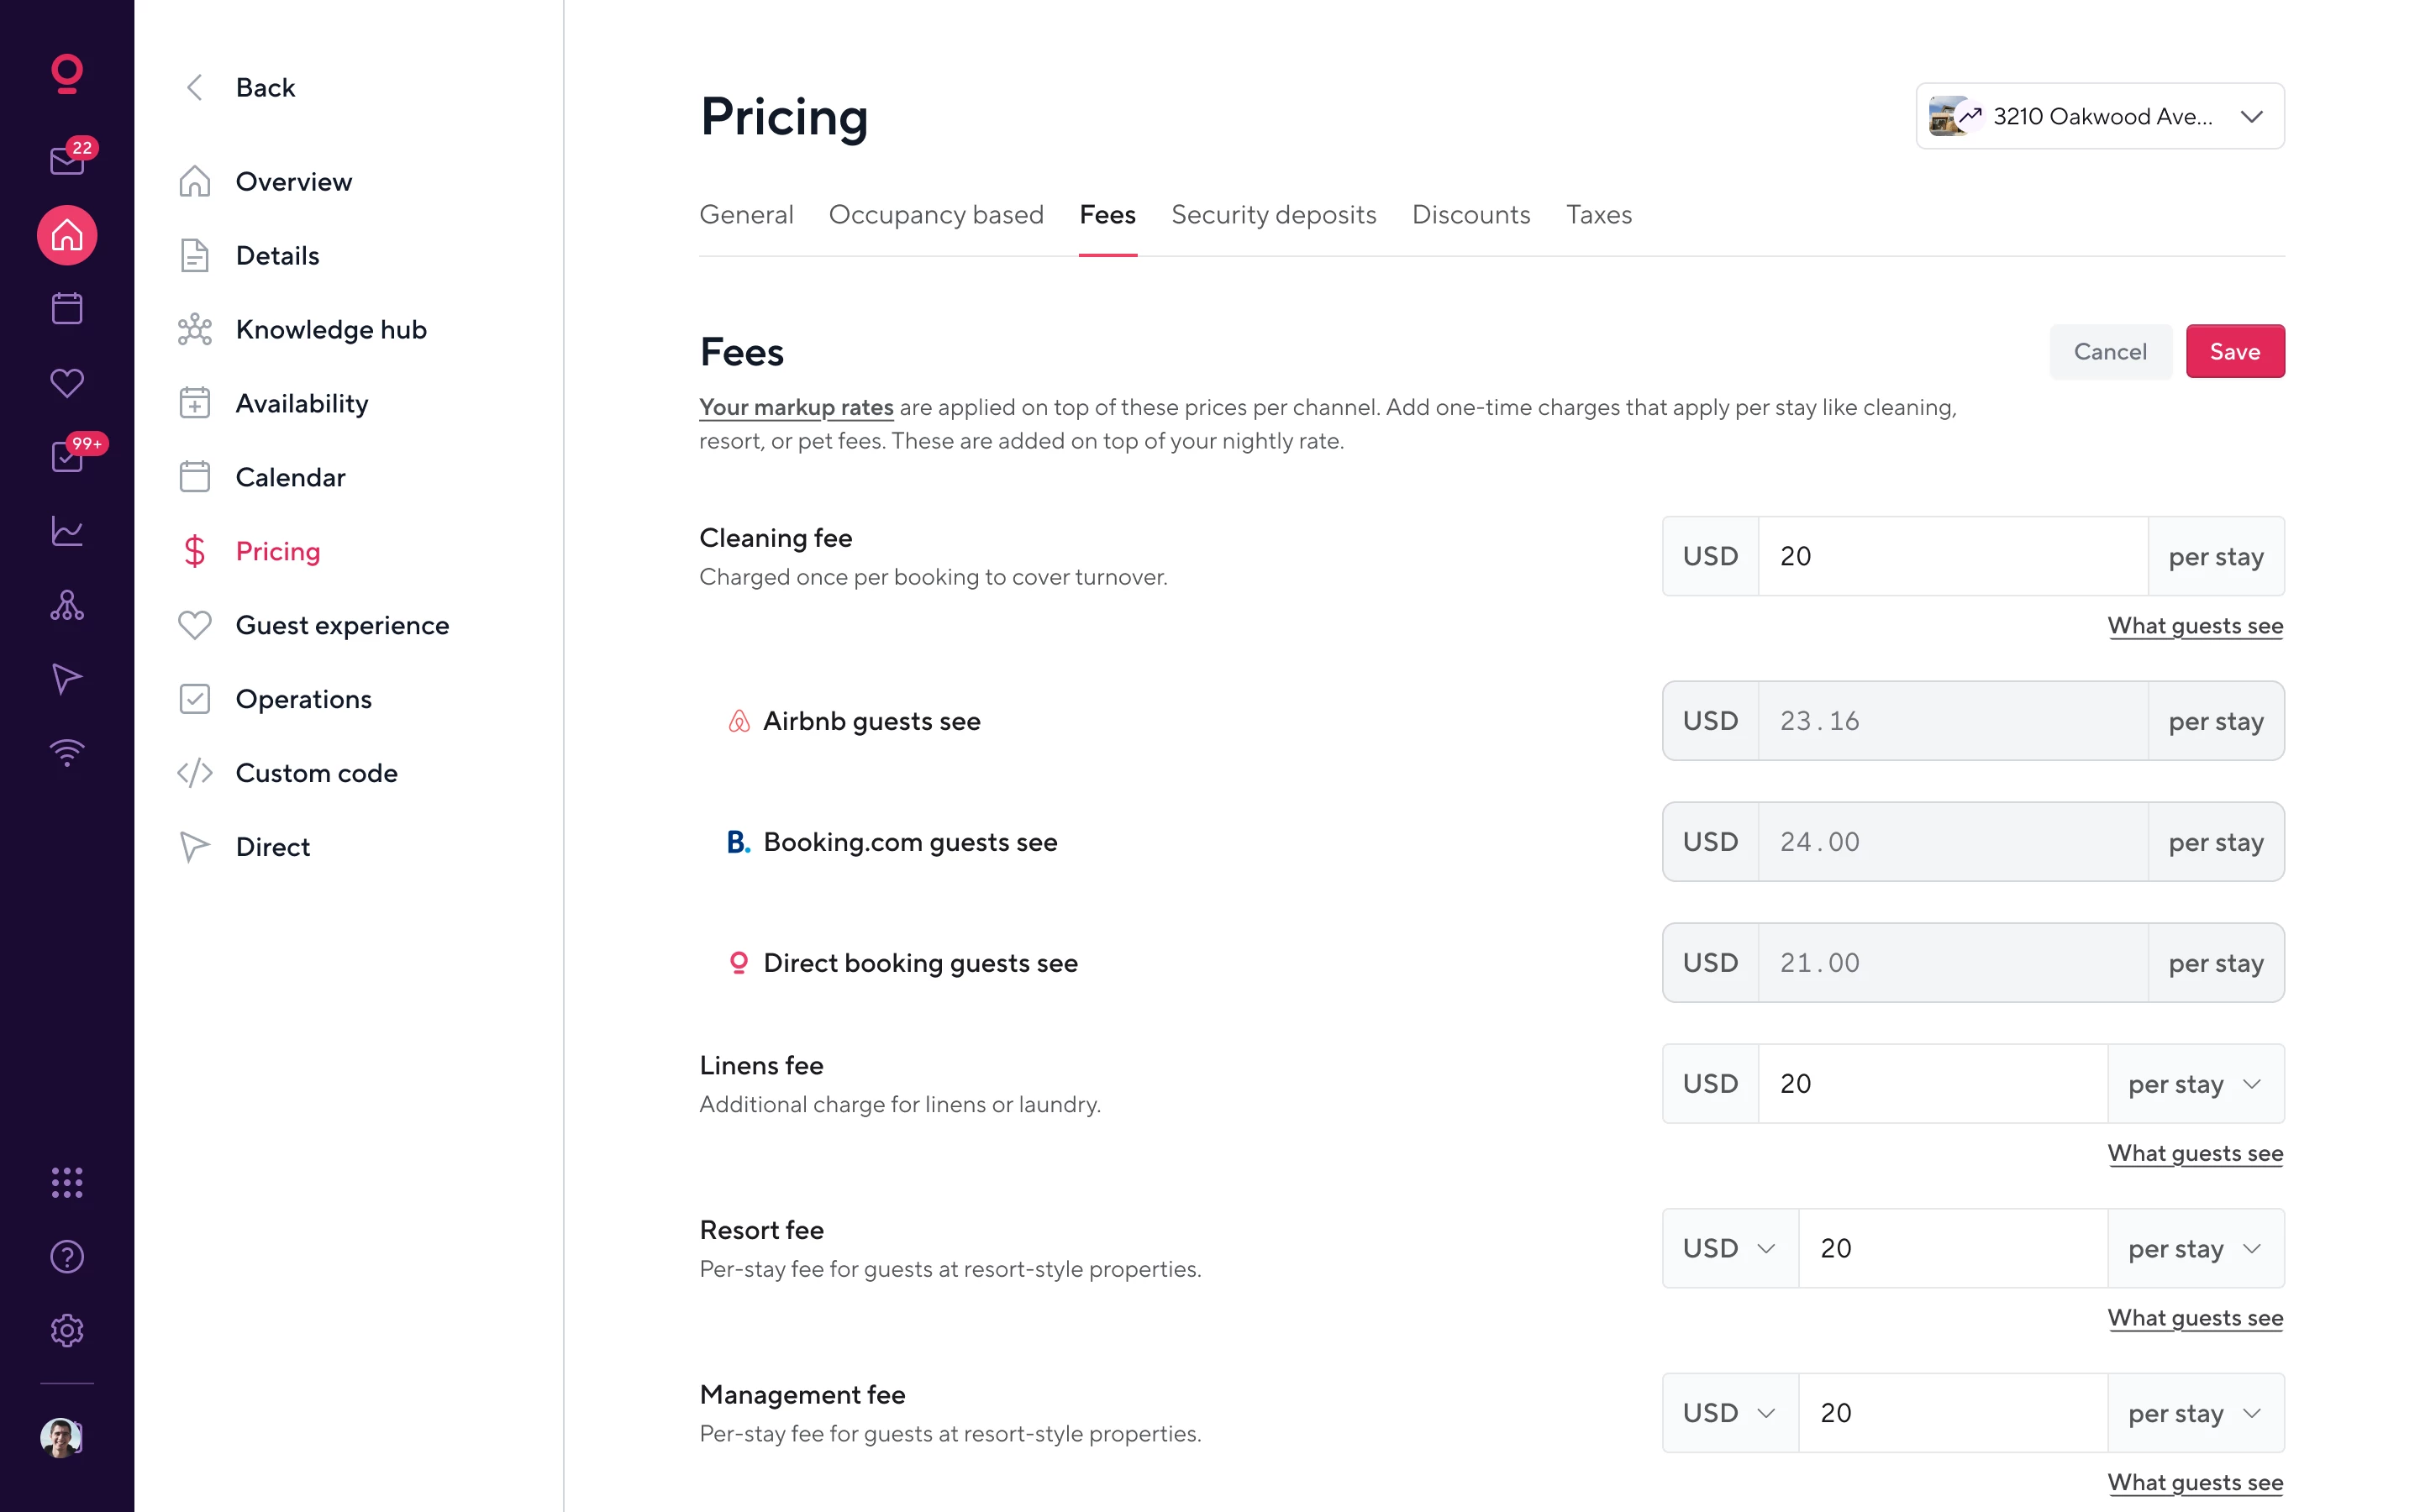Click the Cleaning fee amount input field
2420x1512 pixels.
pyautogui.click(x=1952, y=556)
